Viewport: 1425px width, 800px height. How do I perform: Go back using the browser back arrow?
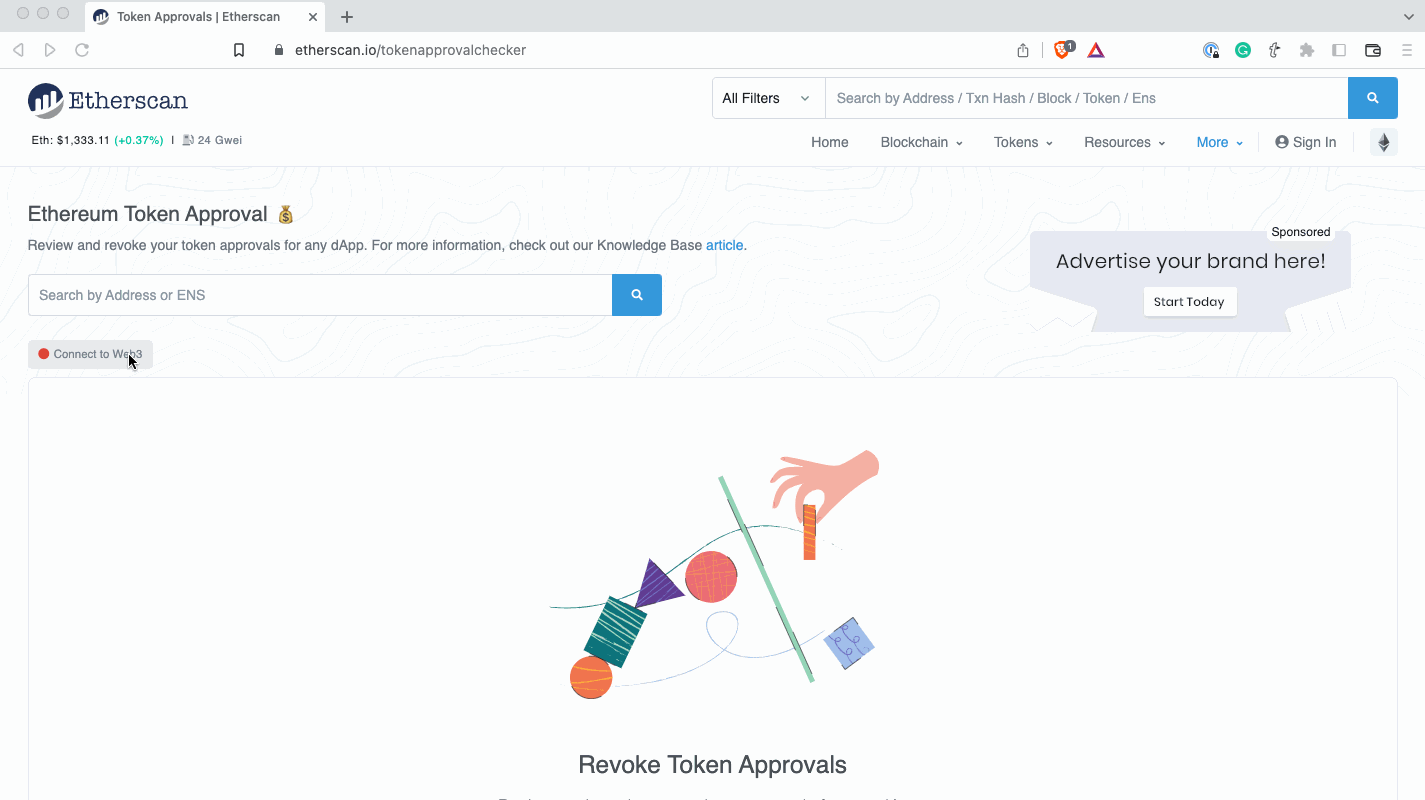pyautogui.click(x=18, y=50)
